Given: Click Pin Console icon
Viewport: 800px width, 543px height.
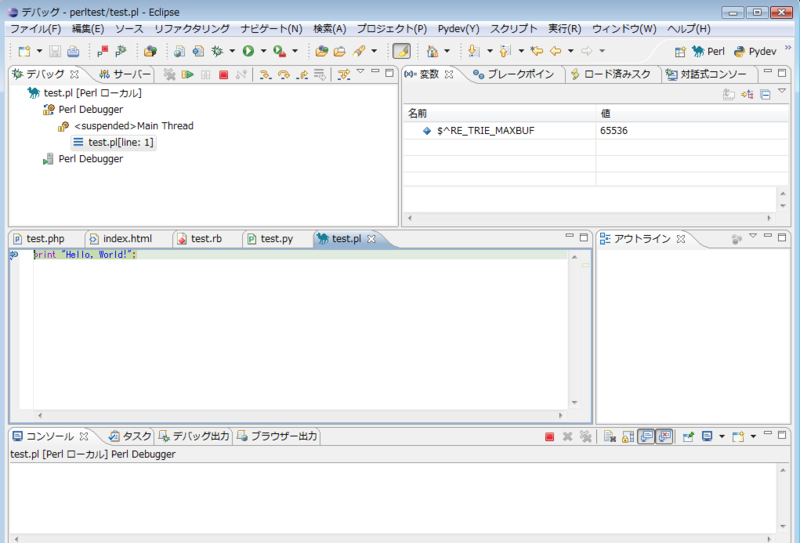Looking at the screenshot, I should [688, 436].
